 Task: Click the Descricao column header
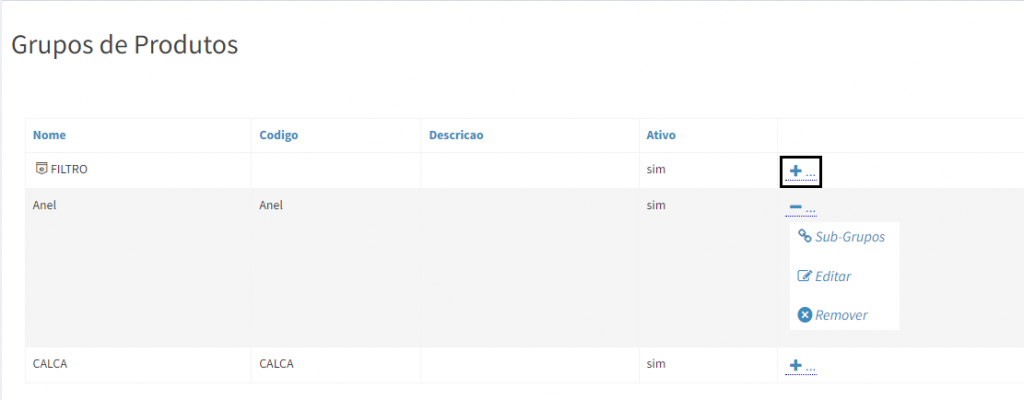point(456,135)
